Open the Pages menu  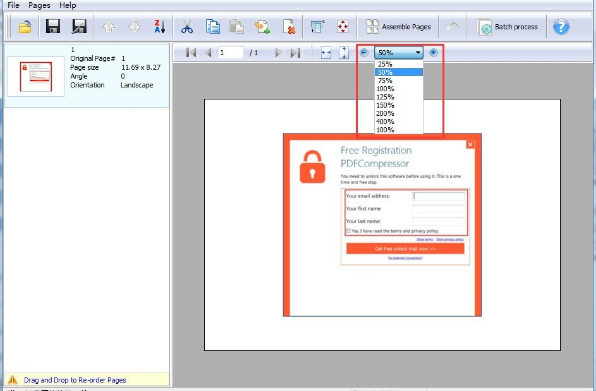[x=39, y=5]
